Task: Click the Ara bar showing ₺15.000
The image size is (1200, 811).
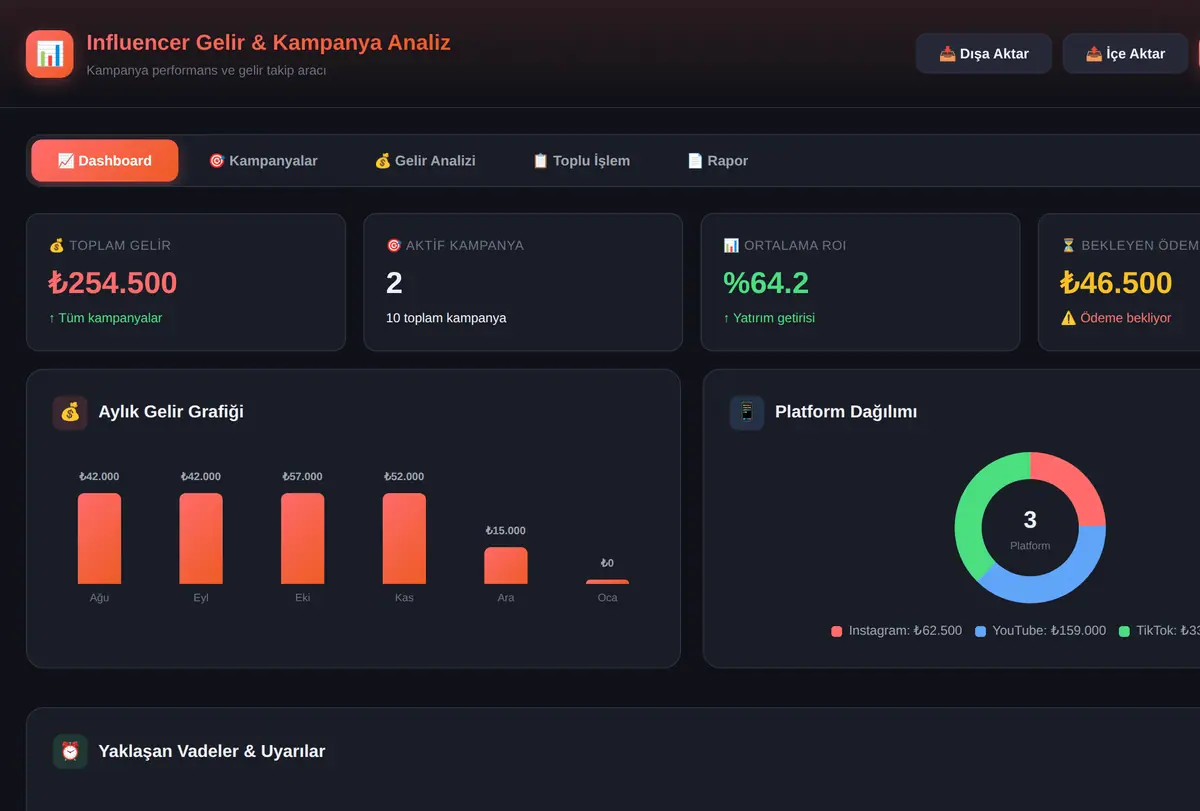Action: (x=506, y=565)
